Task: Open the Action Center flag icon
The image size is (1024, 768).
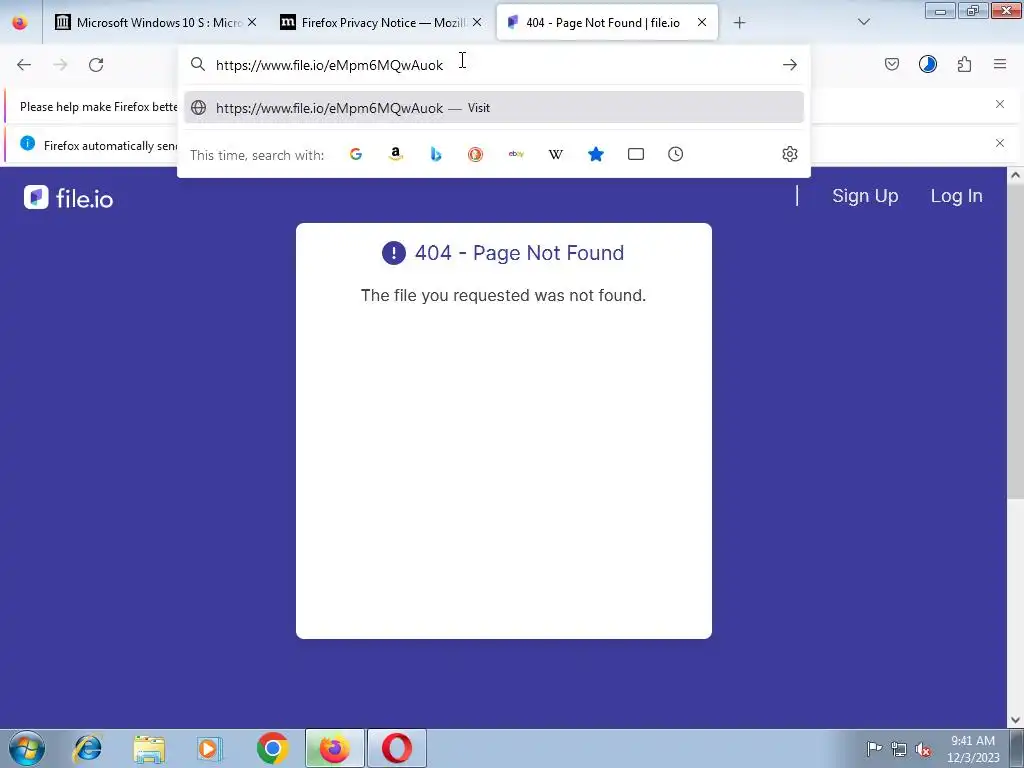Action: point(874,748)
